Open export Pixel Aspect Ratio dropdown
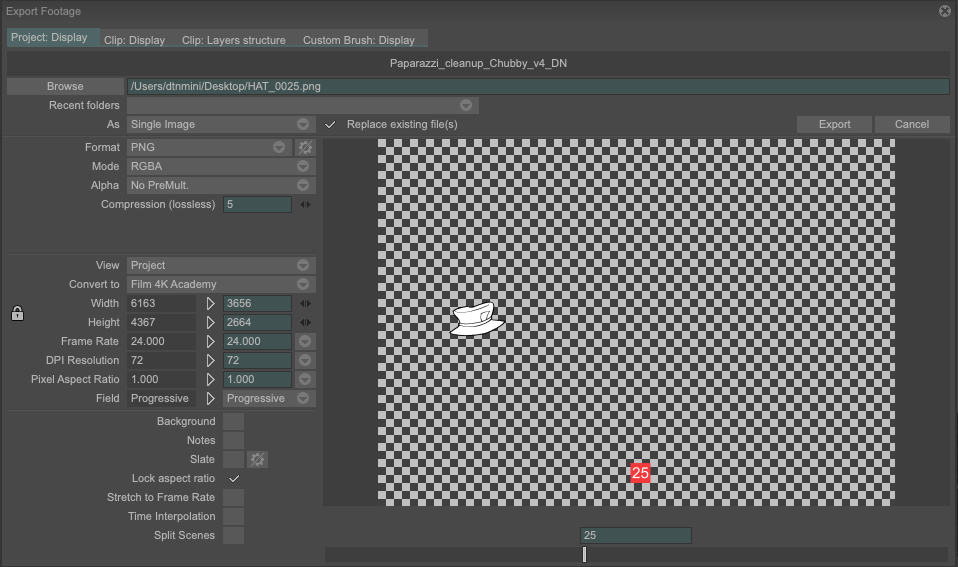 click(305, 379)
